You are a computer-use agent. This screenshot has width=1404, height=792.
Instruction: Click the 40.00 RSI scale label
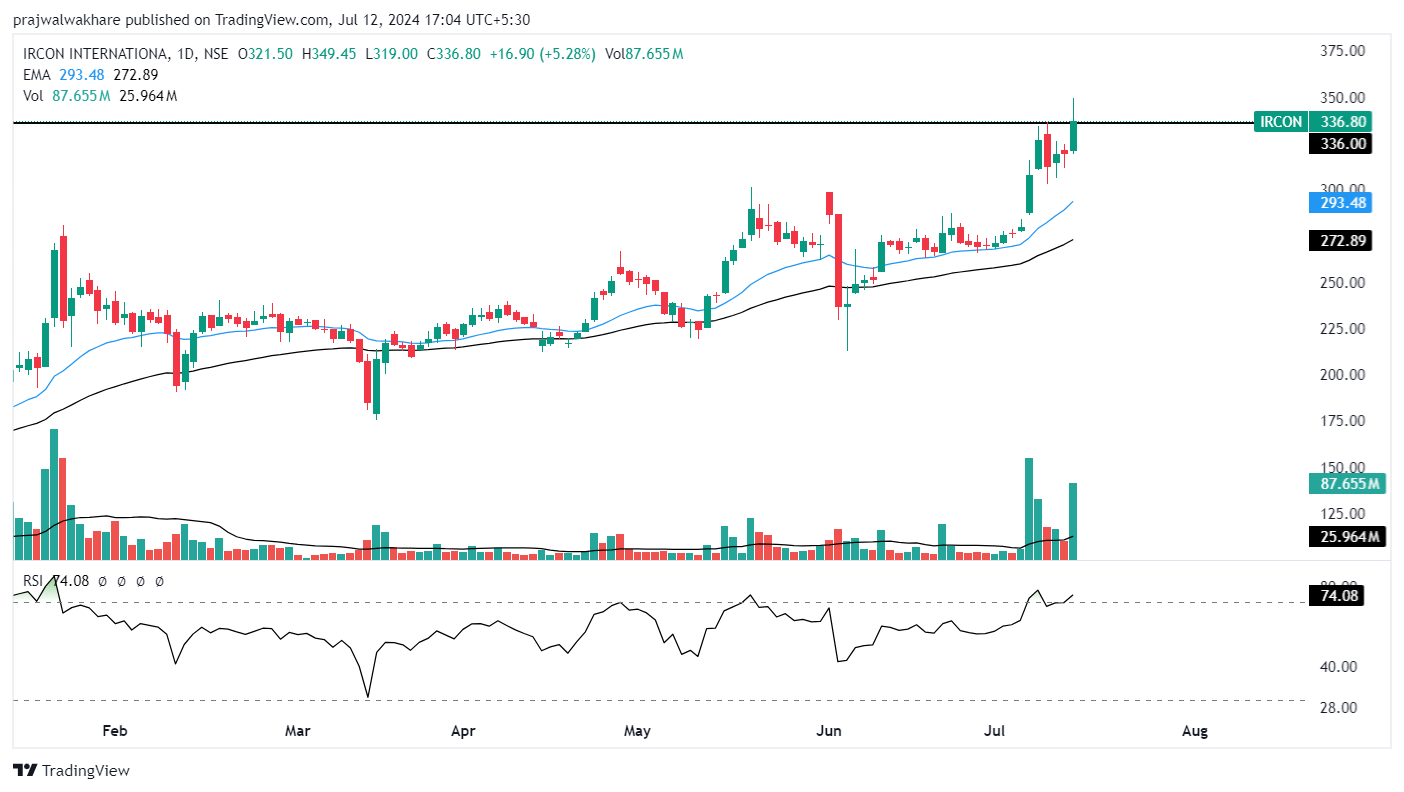tap(1339, 667)
